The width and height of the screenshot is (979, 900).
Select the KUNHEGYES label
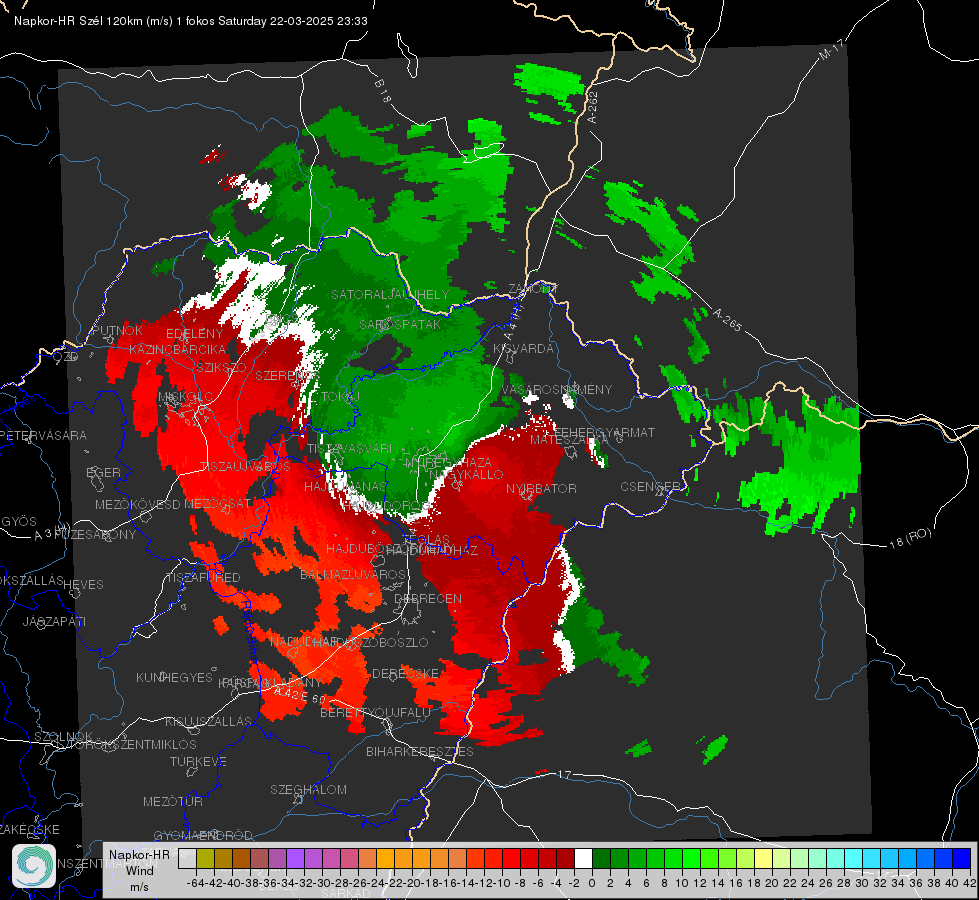(174, 678)
